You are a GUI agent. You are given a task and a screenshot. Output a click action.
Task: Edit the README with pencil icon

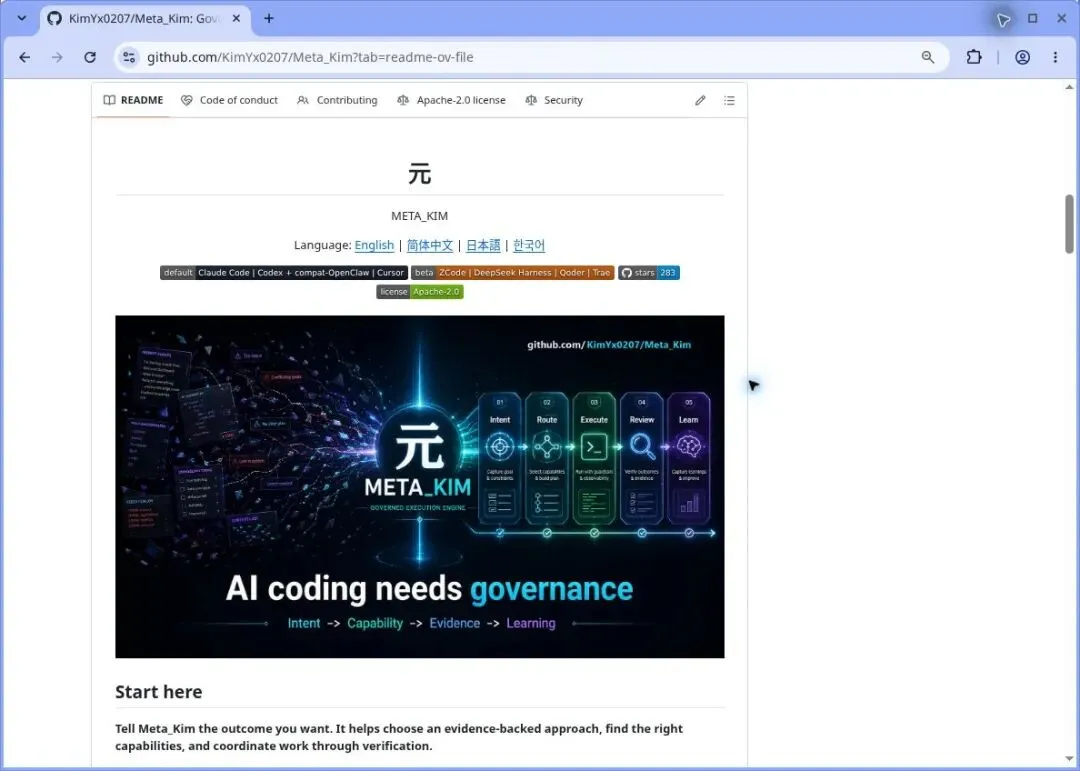700,101
